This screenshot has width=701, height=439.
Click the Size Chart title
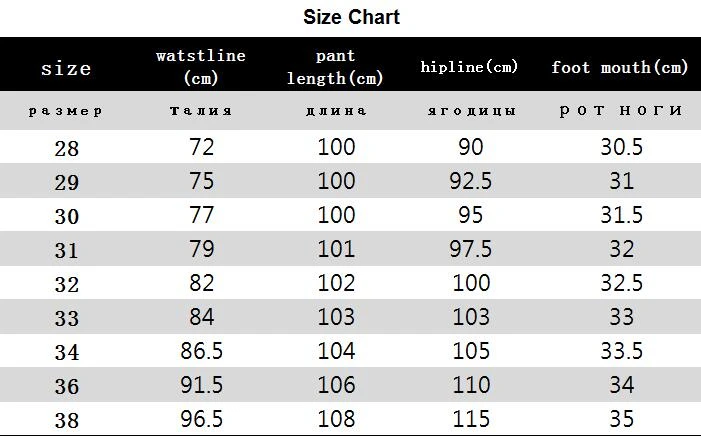click(351, 17)
